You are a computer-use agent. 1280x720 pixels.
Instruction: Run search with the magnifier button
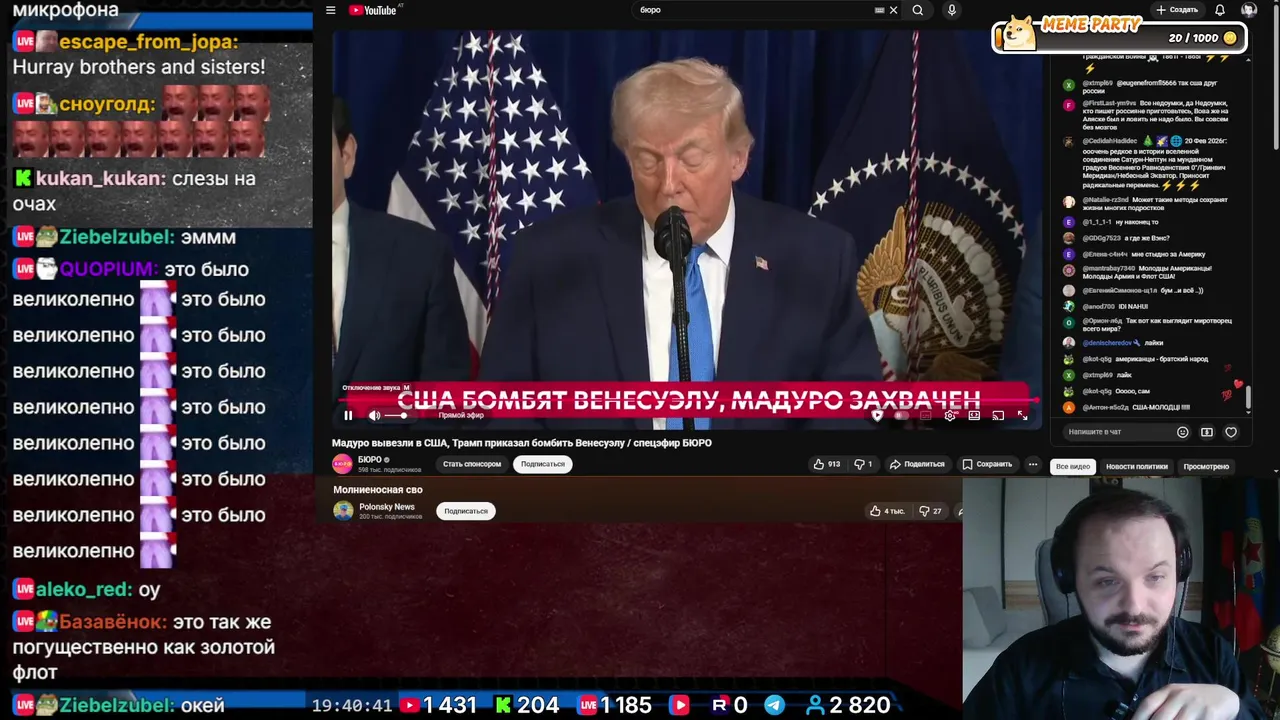click(918, 10)
